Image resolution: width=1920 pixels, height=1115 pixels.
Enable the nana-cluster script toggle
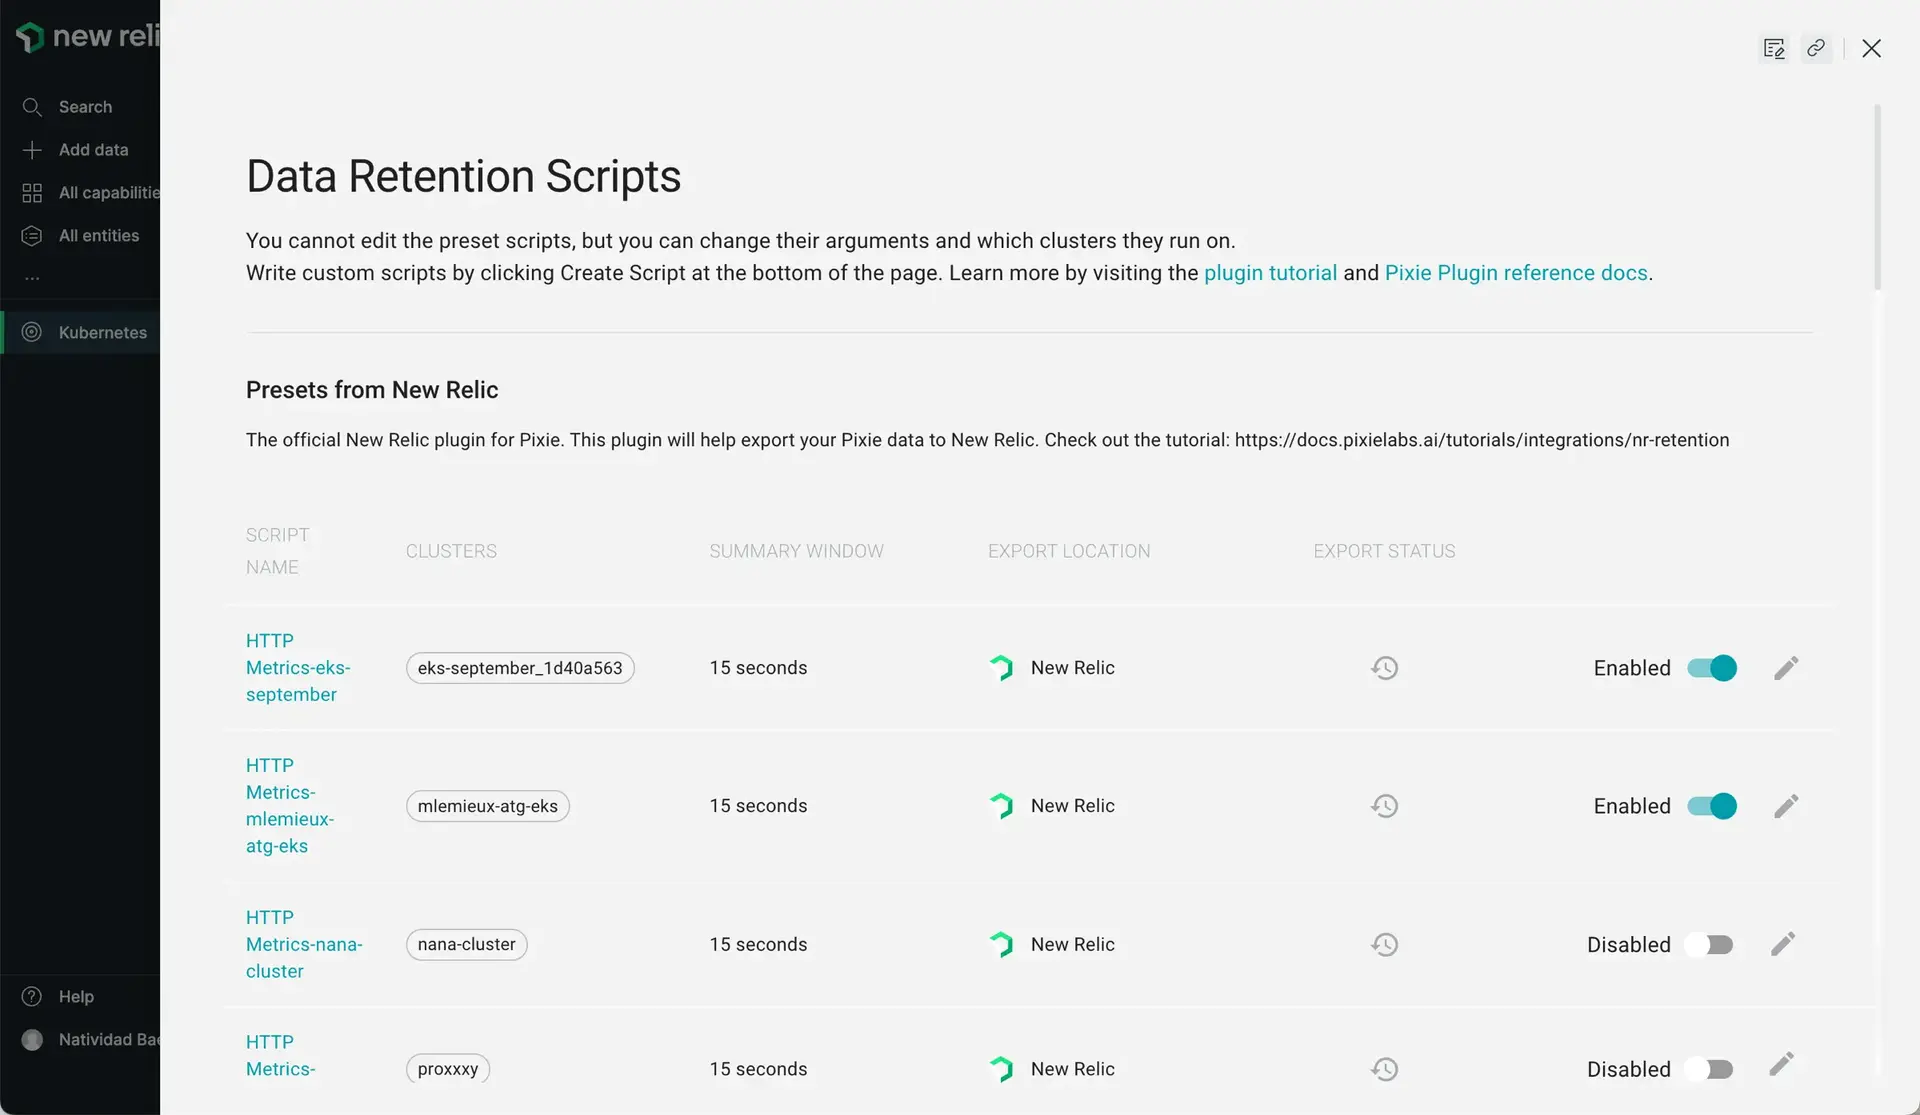point(1709,945)
